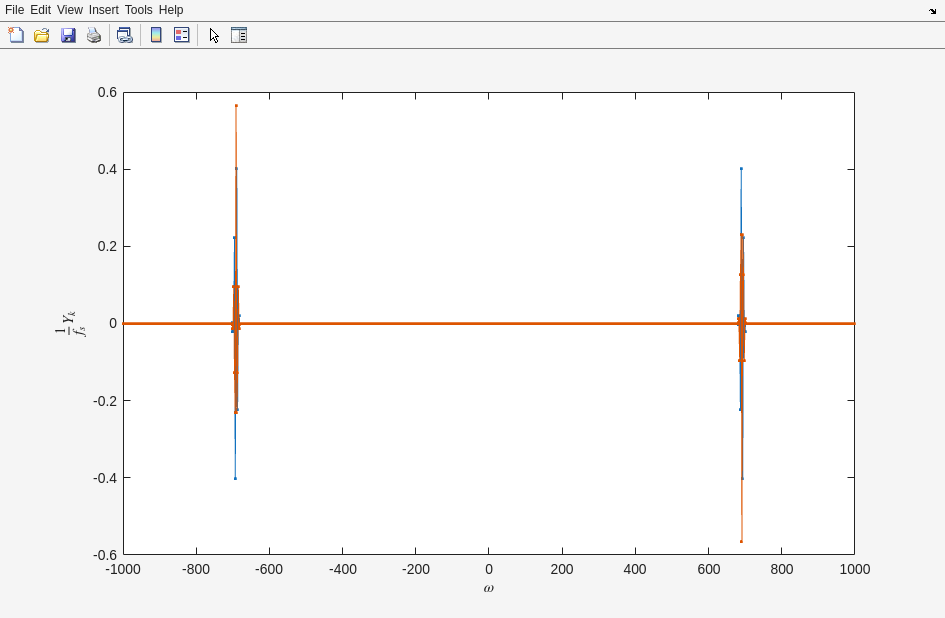The height and width of the screenshot is (618, 945).
Task: Select the ω x-axis label
Action: pos(488,588)
